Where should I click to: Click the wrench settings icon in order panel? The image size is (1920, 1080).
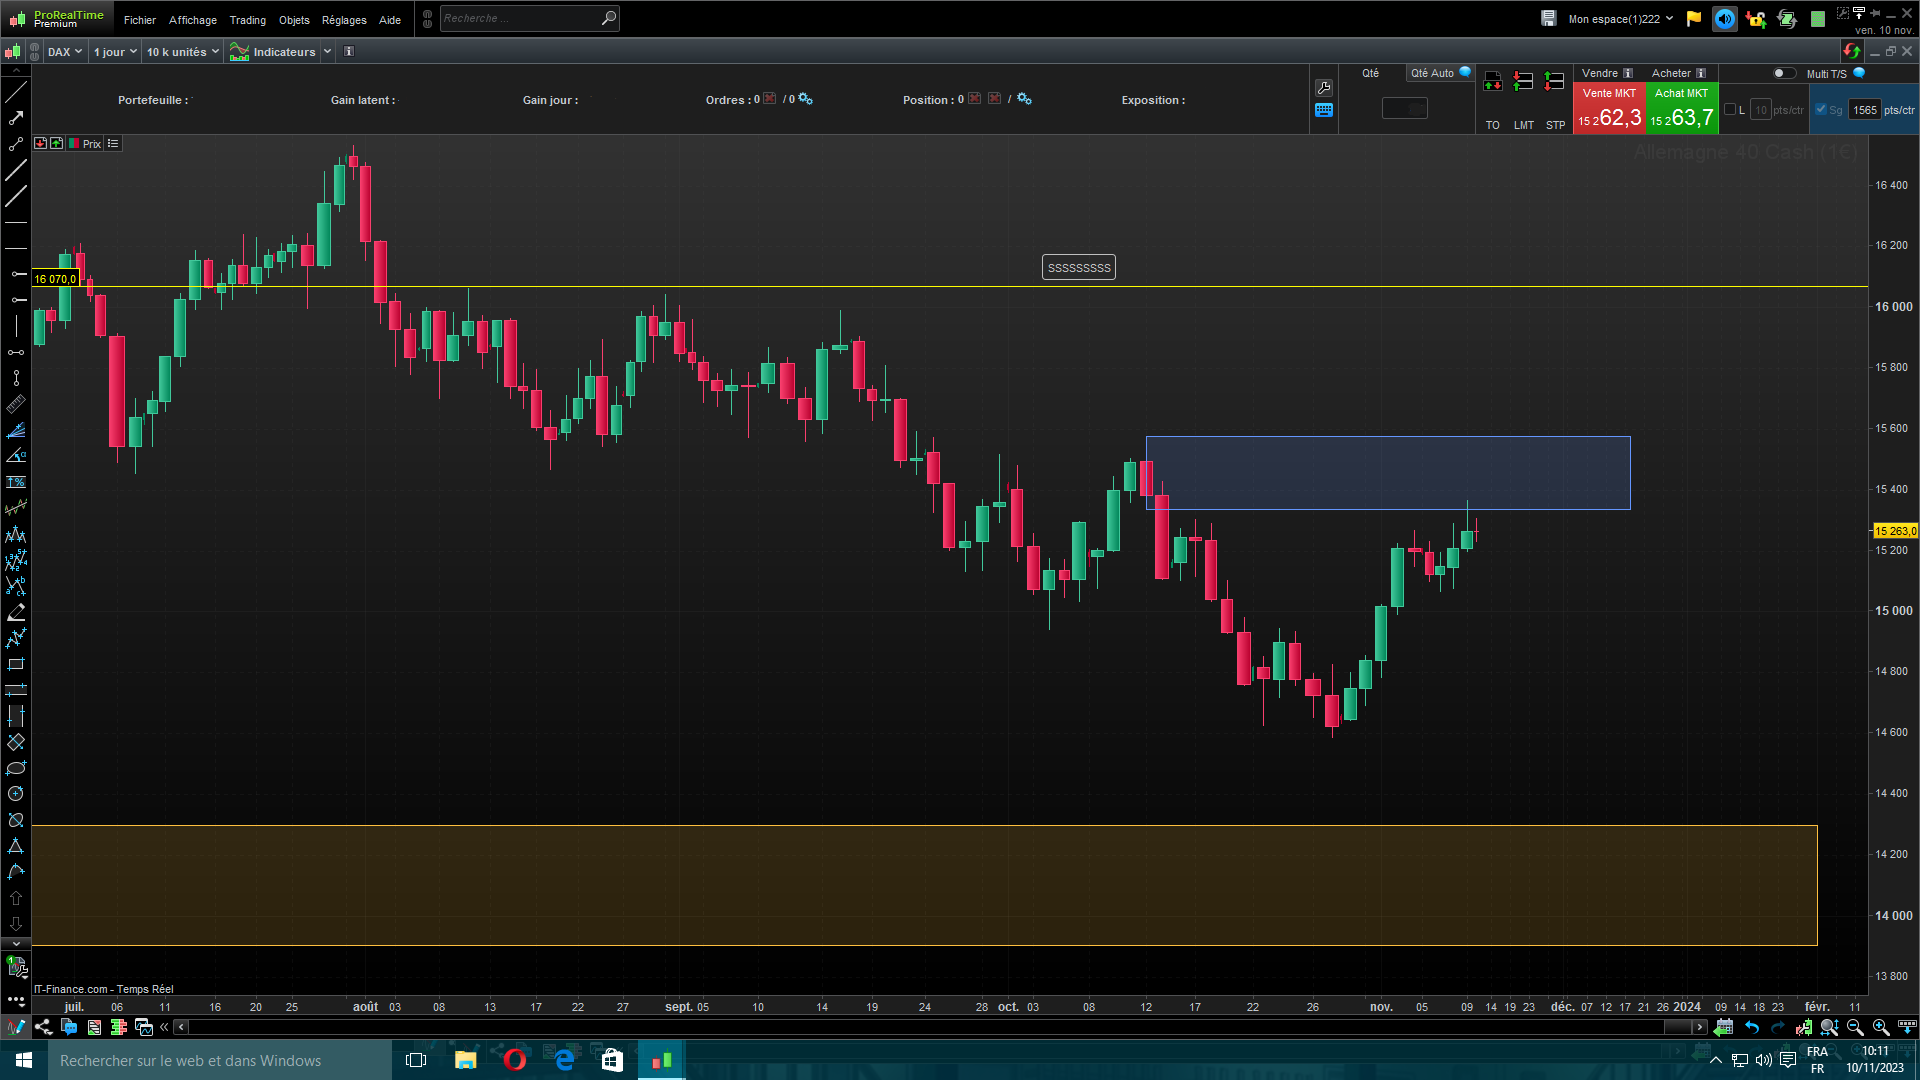[x=1324, y=88]
